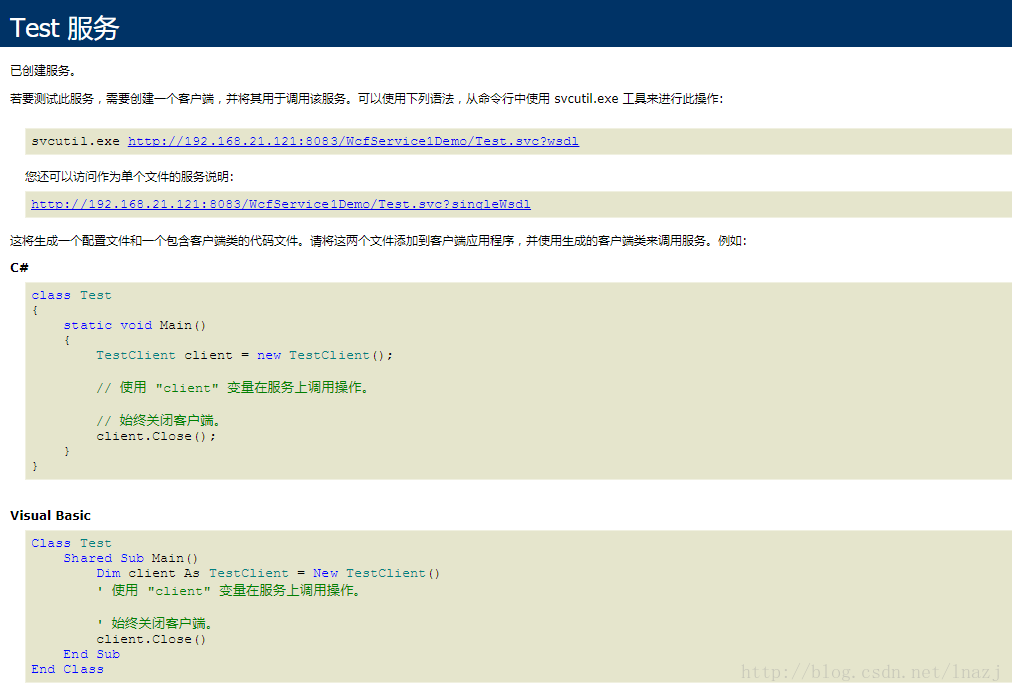This screenshot has height=692, width=1012.
Task: Click the paragraph beginning '这将生成一个配置文件'
Action: coord(378,240)
